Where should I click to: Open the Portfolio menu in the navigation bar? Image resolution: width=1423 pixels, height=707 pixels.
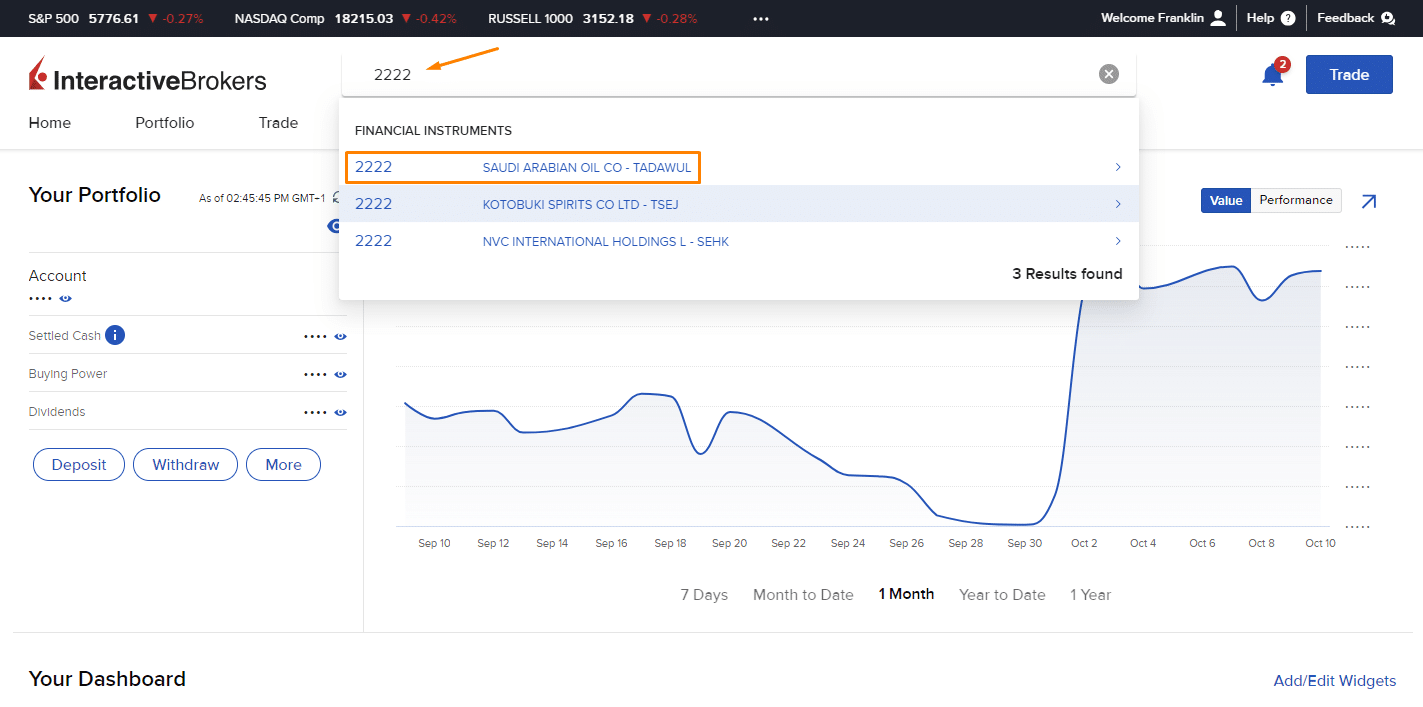[x=165, y=123]
